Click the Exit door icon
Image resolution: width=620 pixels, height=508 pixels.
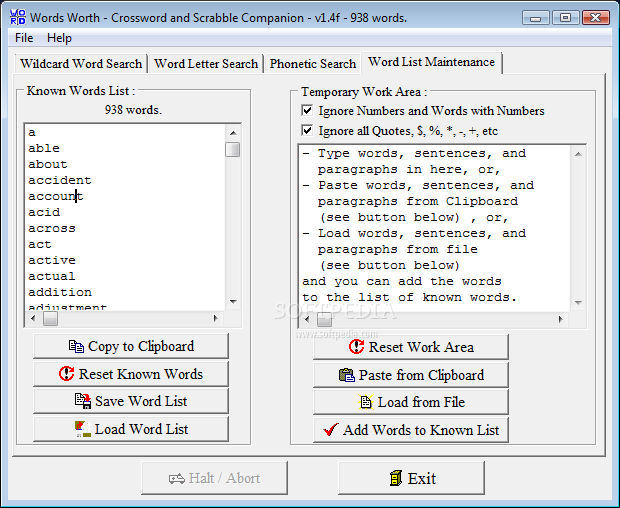395,478
